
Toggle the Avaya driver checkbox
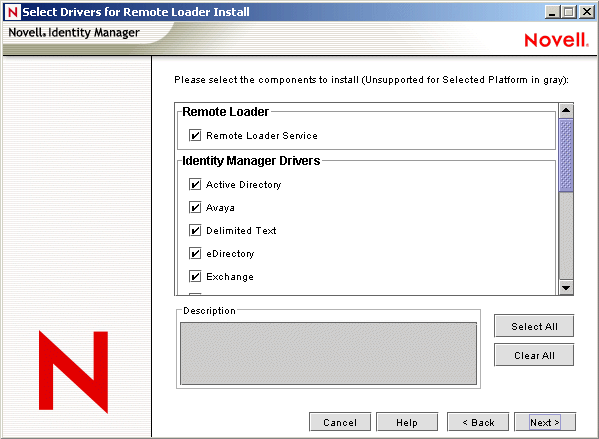[195, 207]
